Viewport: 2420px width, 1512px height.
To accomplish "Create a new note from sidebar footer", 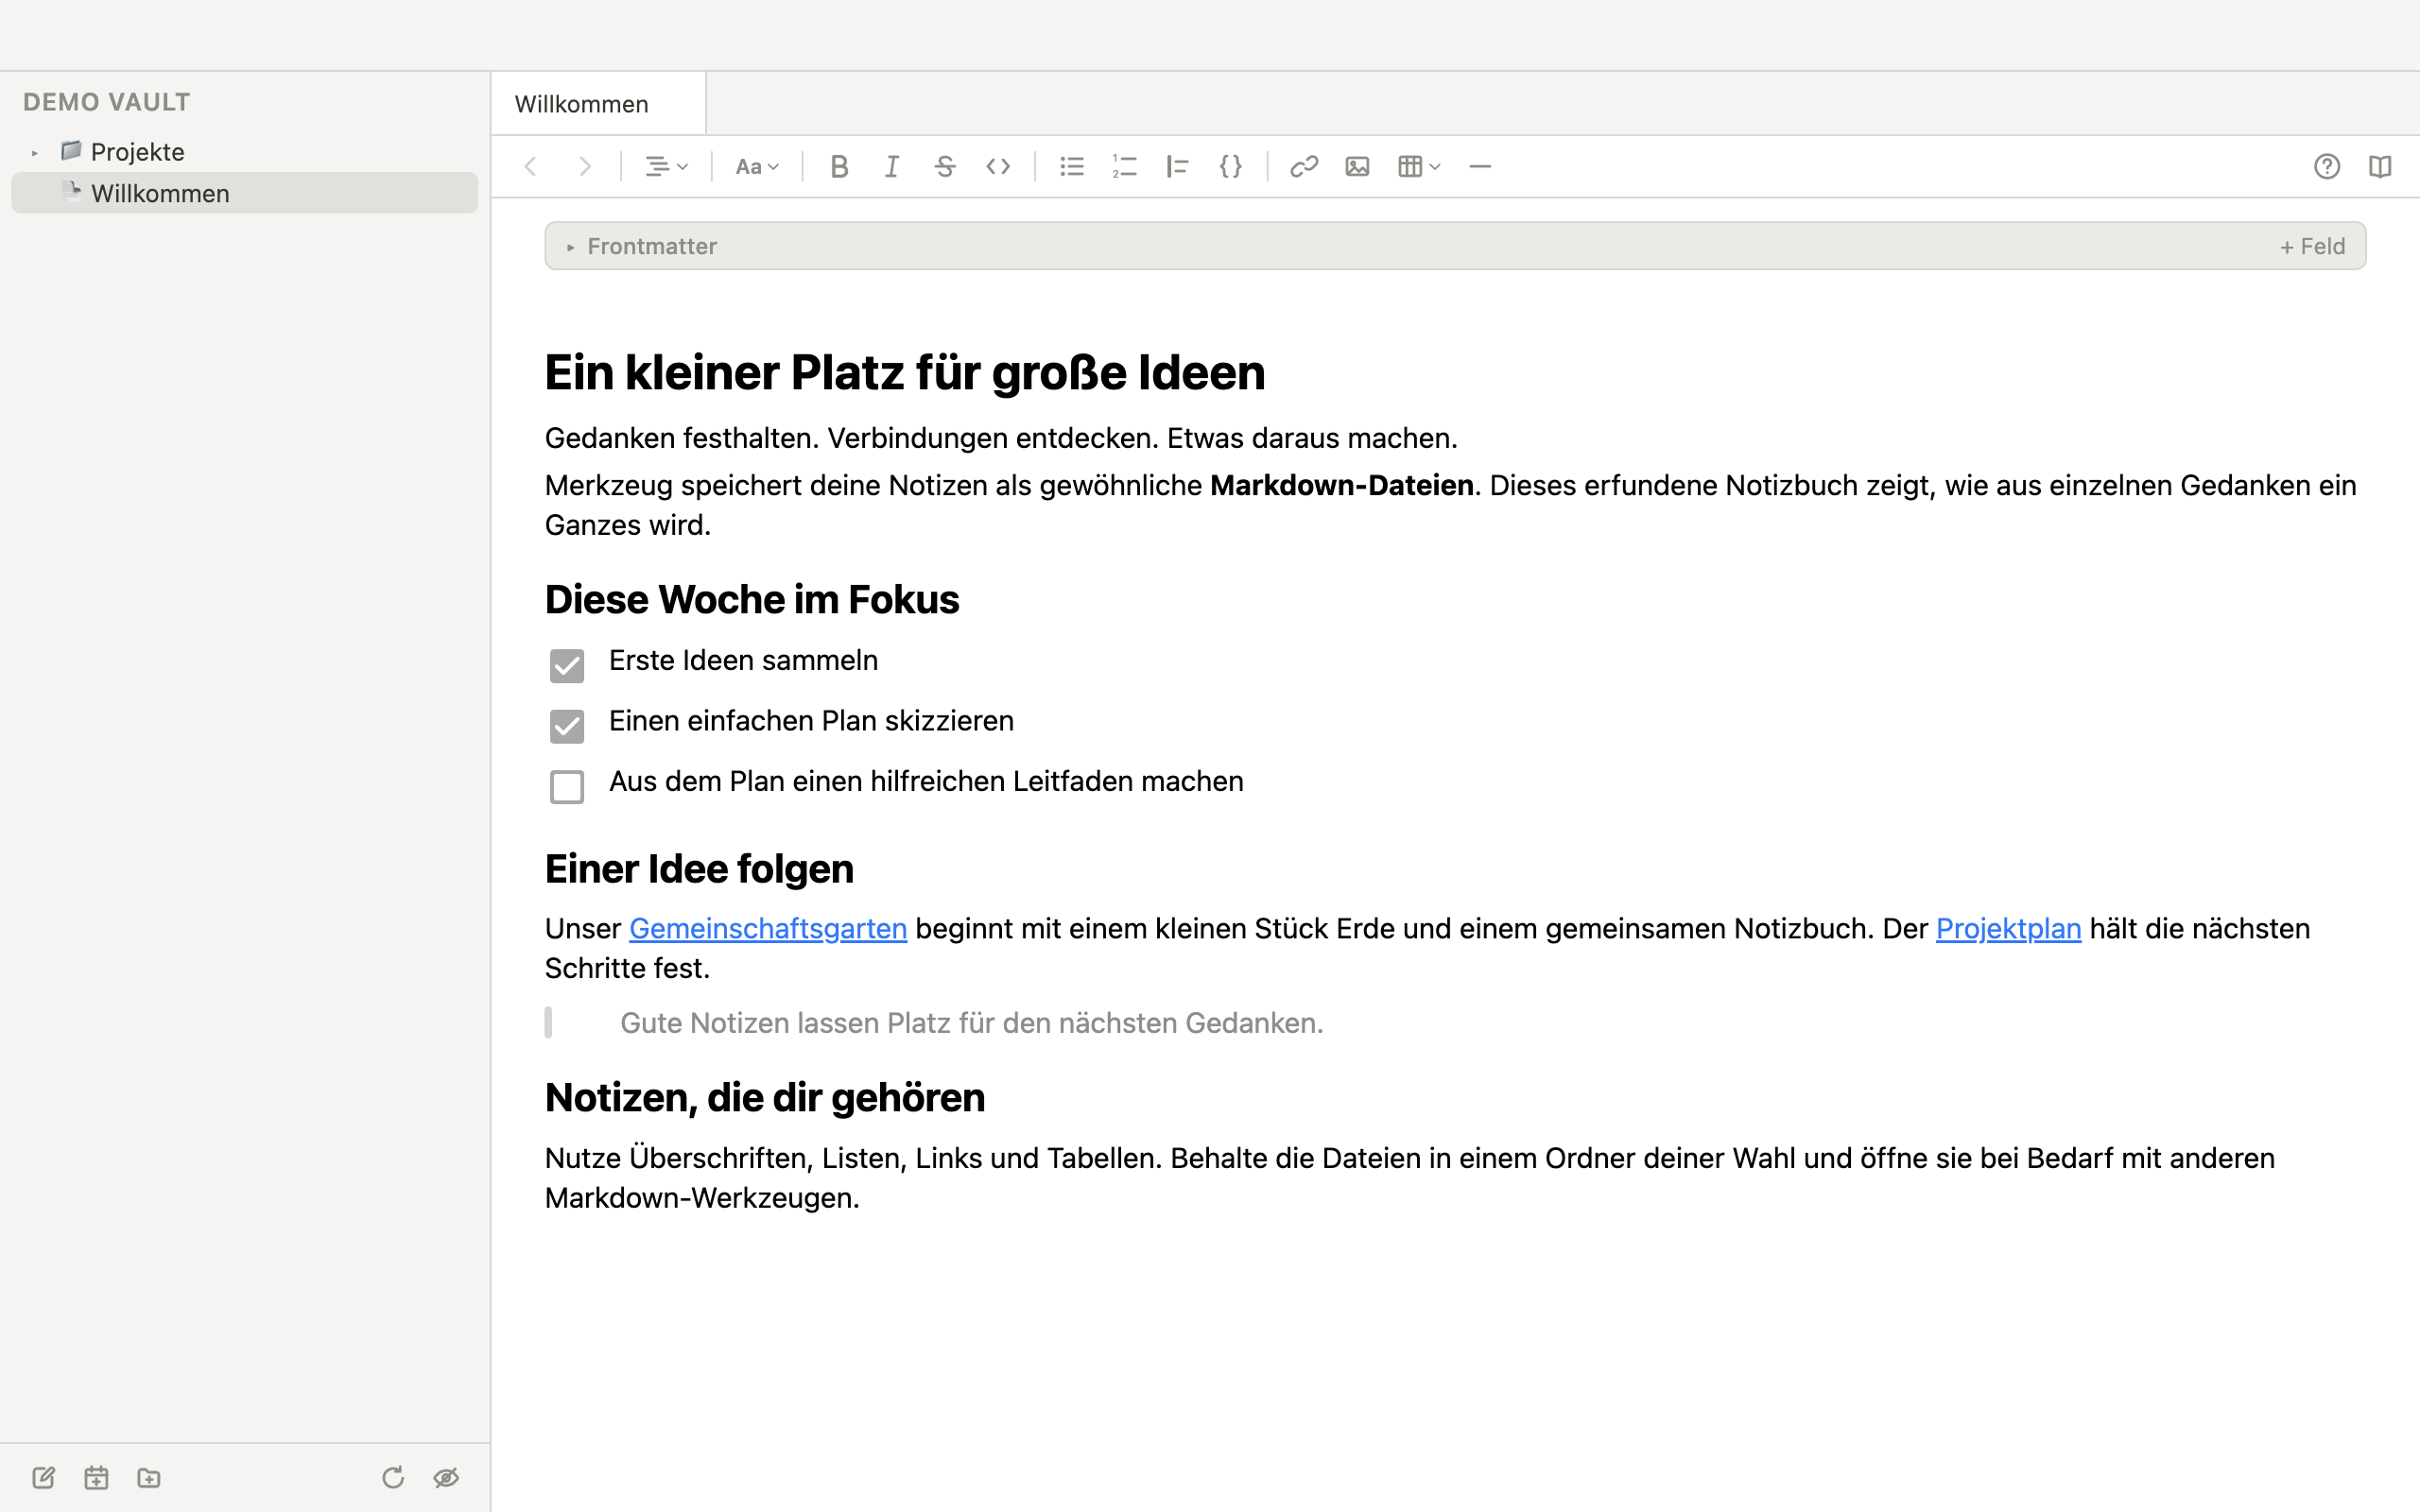I will pyautogui.click(x=43, y=1477).
